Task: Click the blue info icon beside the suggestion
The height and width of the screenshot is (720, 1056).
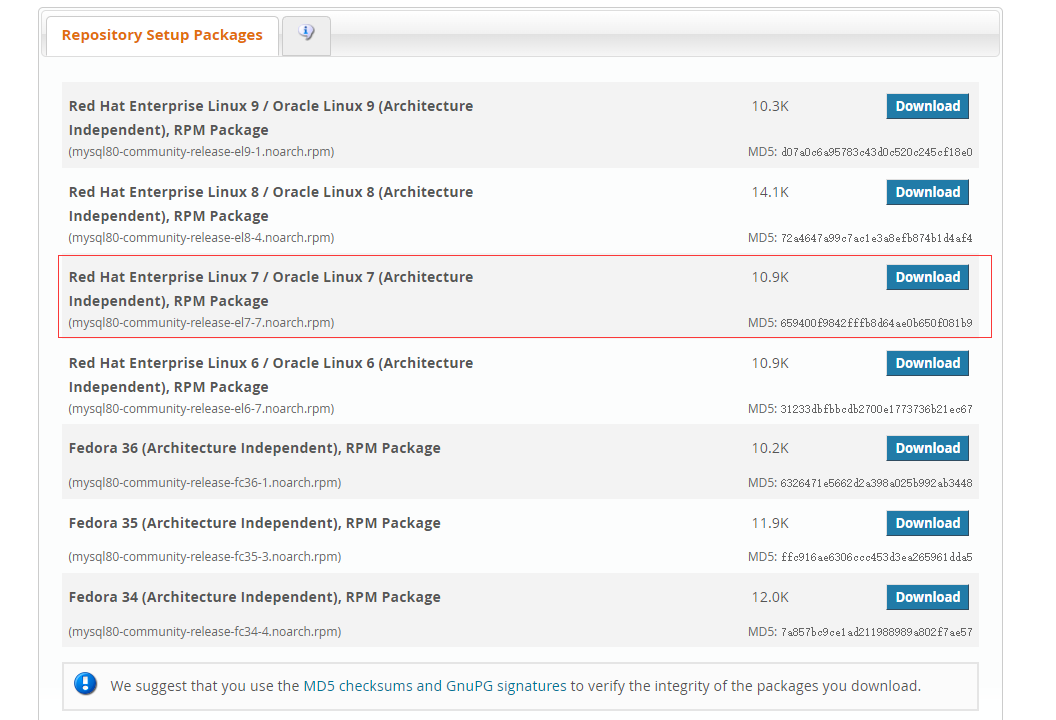Action: (x=86, y=685)
